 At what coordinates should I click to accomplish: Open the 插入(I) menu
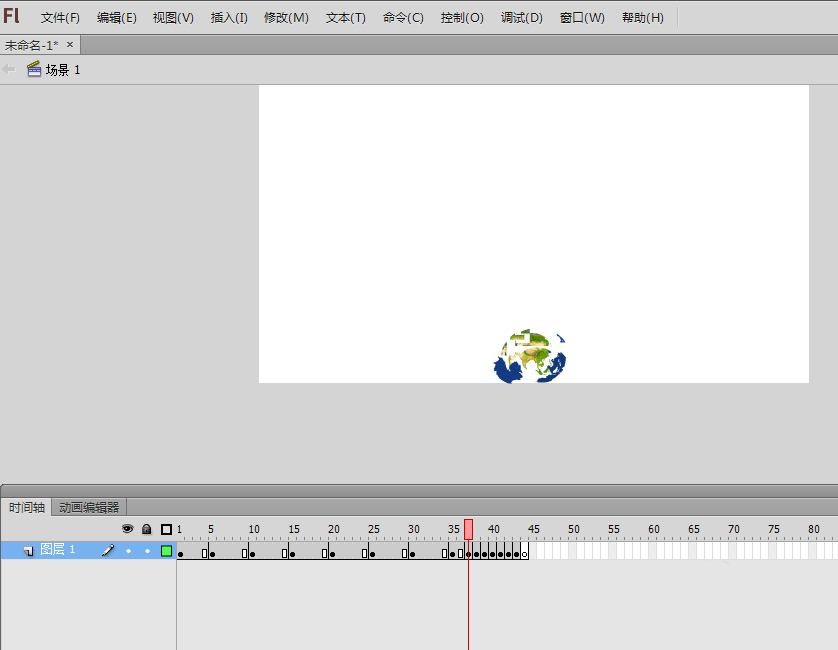click(229, 18)
